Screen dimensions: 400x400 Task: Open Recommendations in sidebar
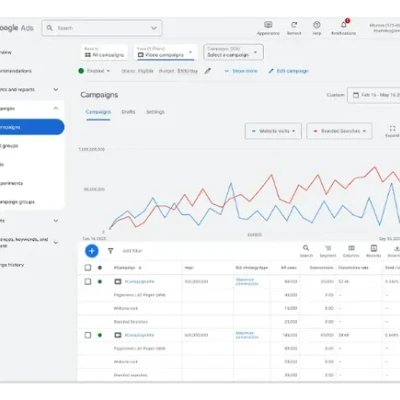coord(16,71)
